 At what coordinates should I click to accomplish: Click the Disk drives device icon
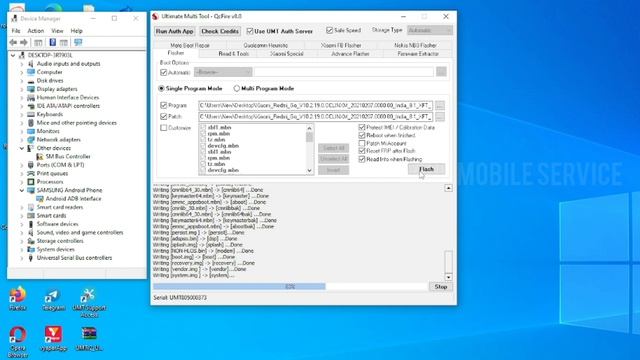coord(31,80)
